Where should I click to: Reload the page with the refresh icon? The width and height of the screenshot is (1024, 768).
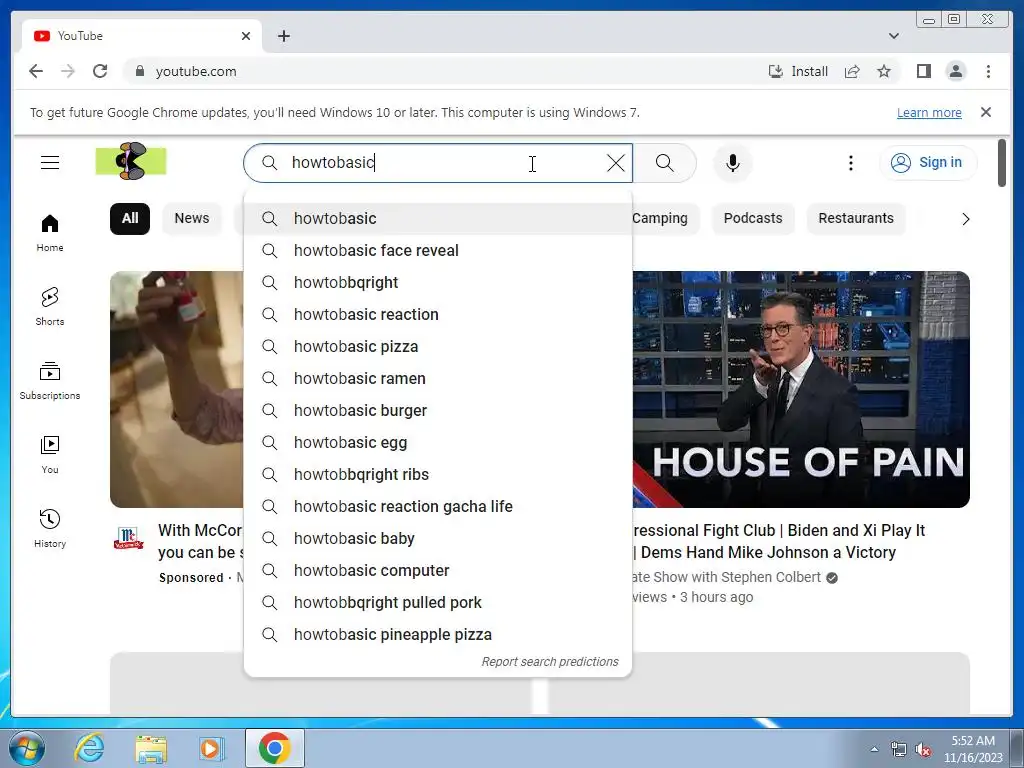coord(100,71)
